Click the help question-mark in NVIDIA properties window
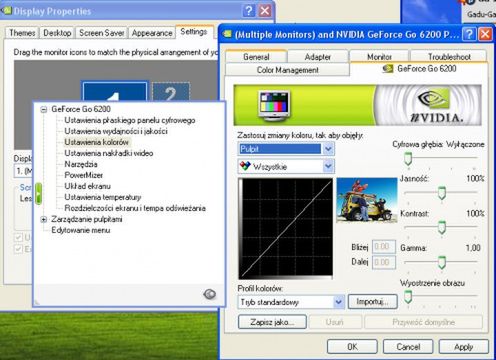 (x=469, y=34)
